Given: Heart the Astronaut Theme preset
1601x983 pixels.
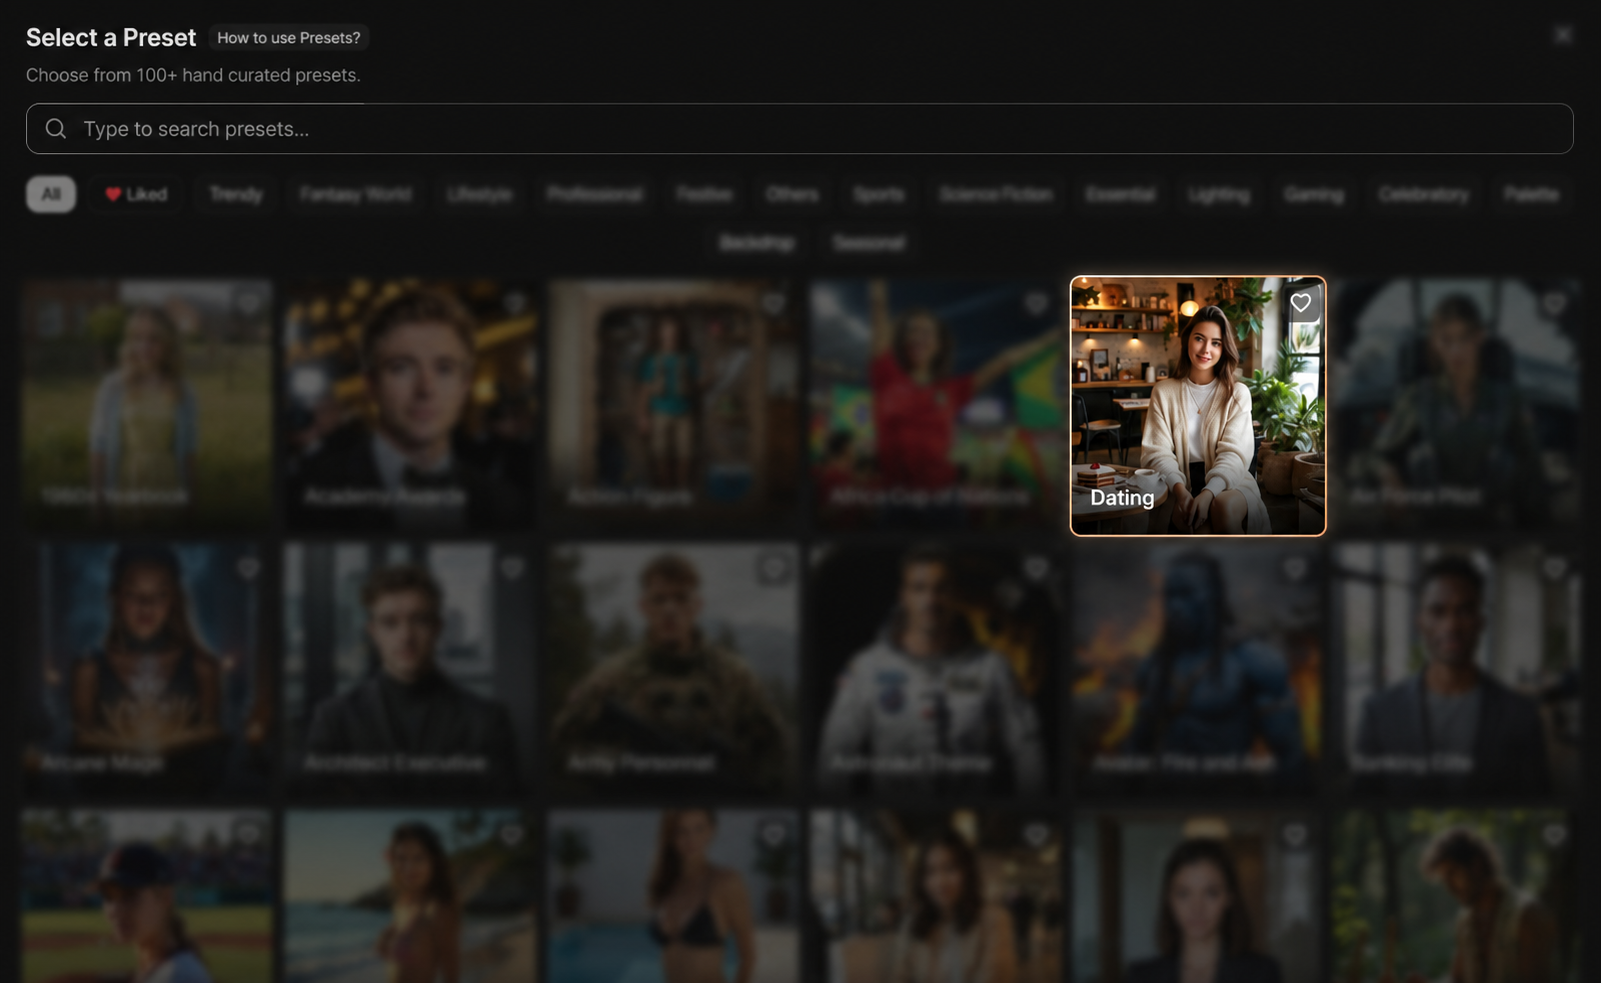Looking at the screenshot, I should coord(1036,569).
